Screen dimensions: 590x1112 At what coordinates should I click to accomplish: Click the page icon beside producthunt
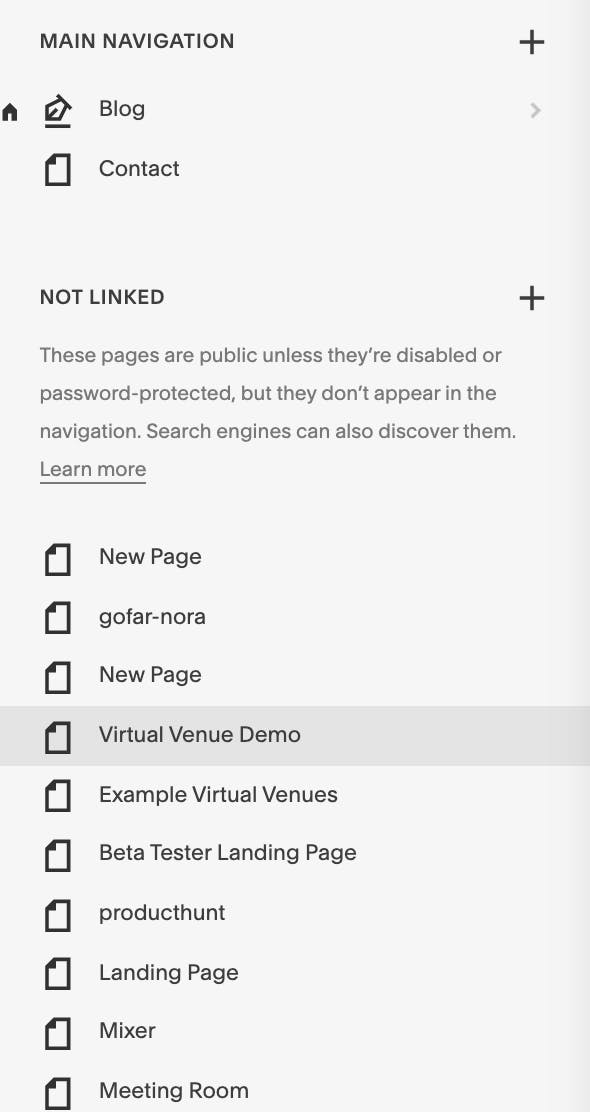57,914
